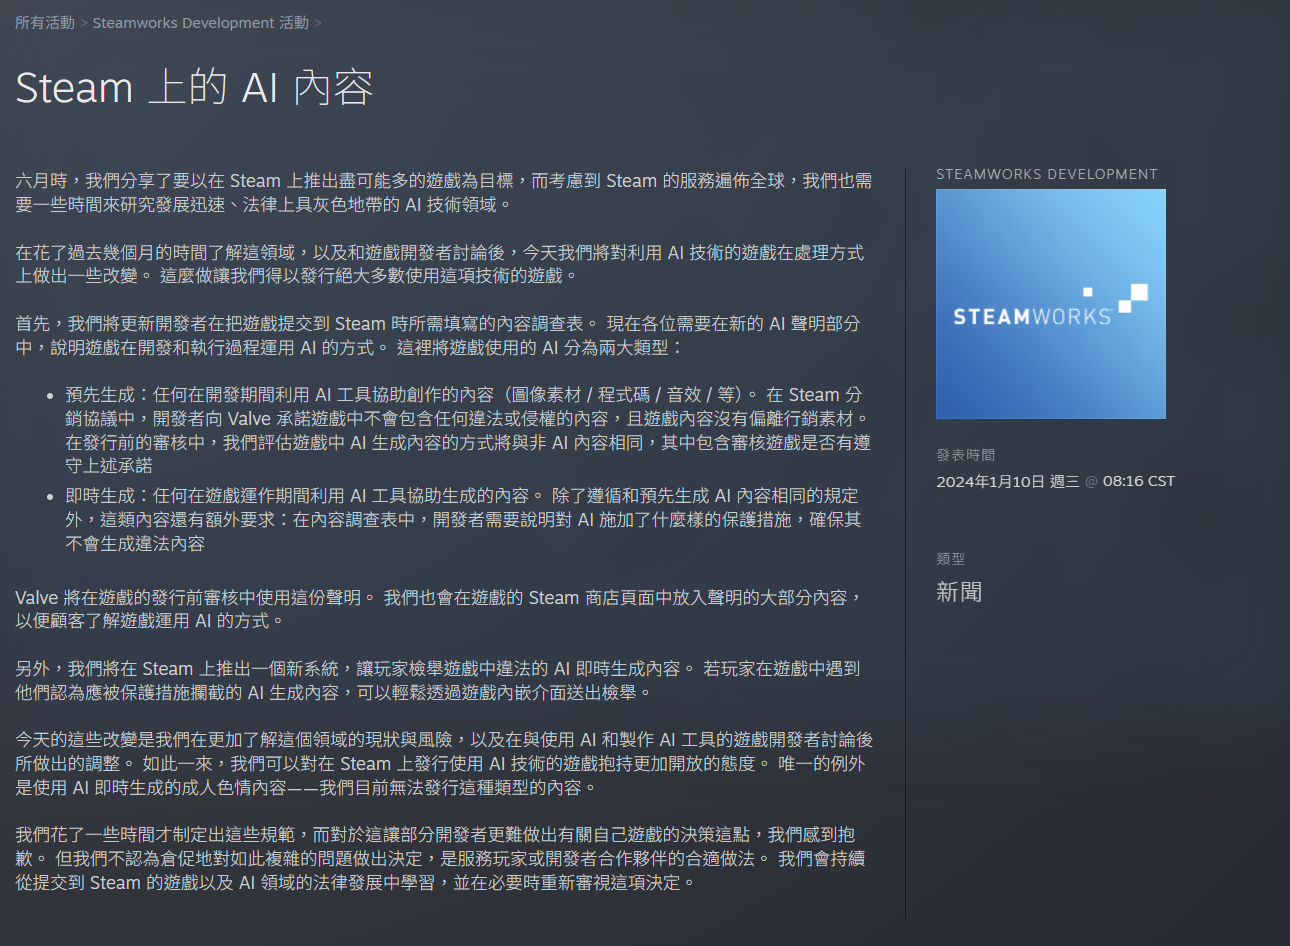Screen dimensions: 1290x946
Task: Click the paragraph starting with 在花了過去幾個月
Action: pos(440,264)
